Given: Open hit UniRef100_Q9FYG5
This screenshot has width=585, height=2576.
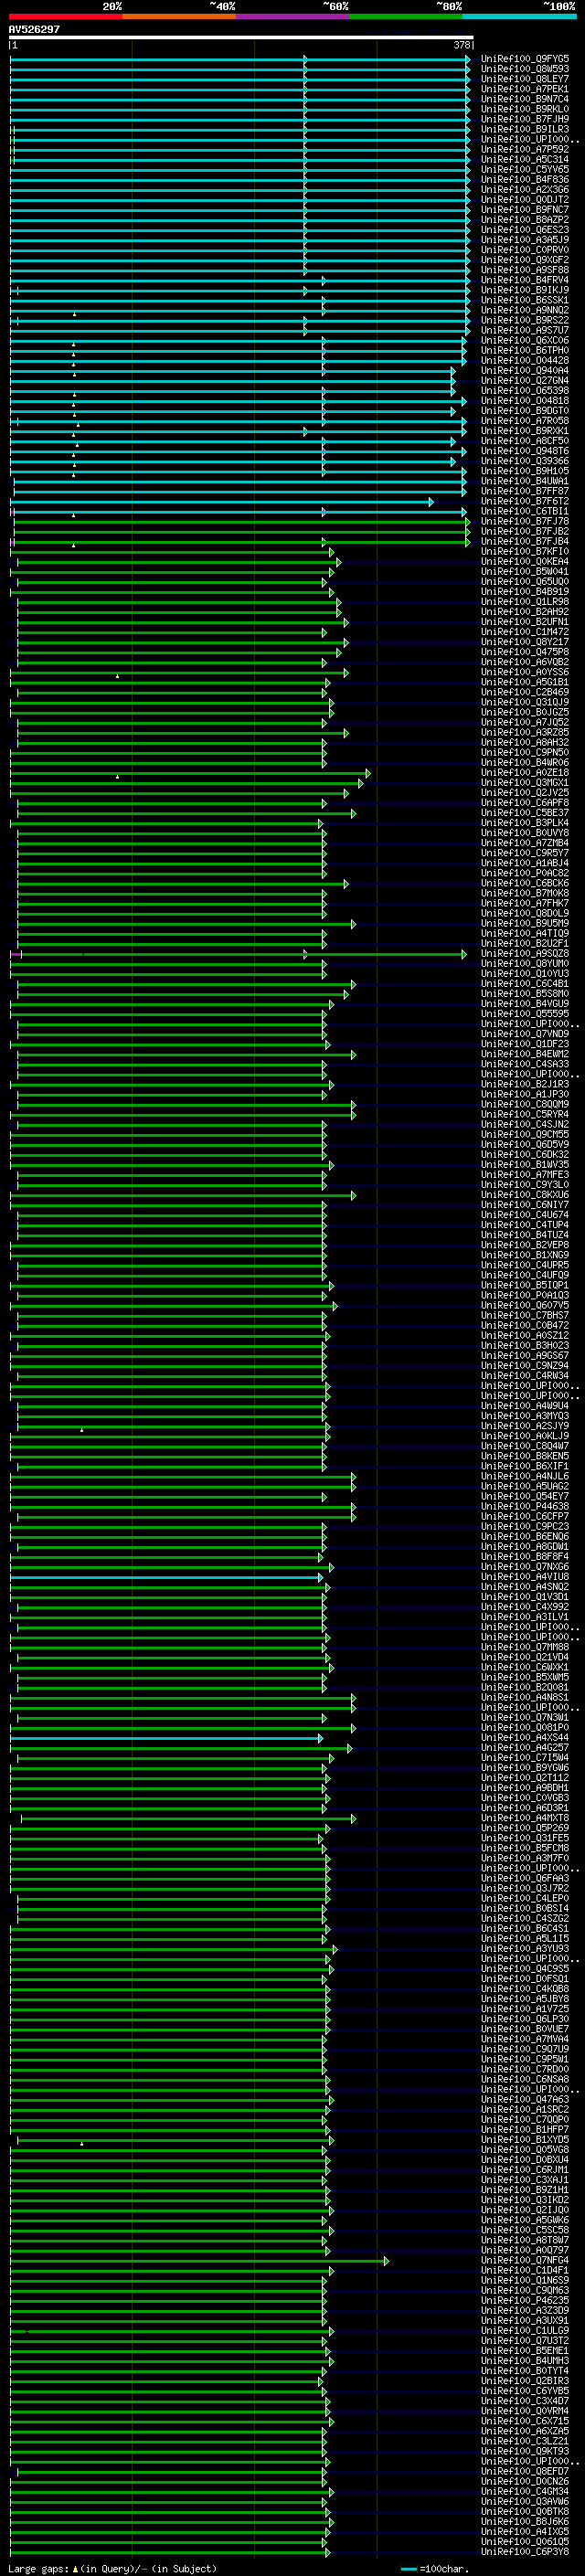Looking at the screenshot, I should pyautogui.click(x=524, y=59).
